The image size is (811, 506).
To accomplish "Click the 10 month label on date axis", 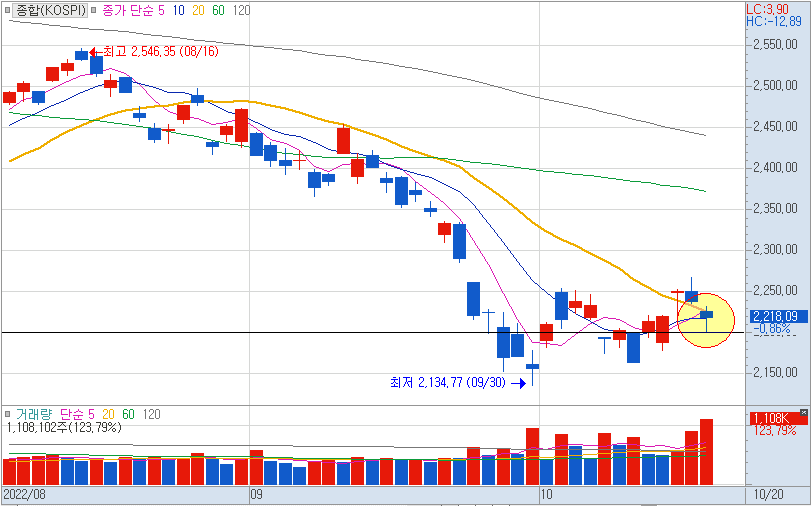I will [x=547, y=494].
